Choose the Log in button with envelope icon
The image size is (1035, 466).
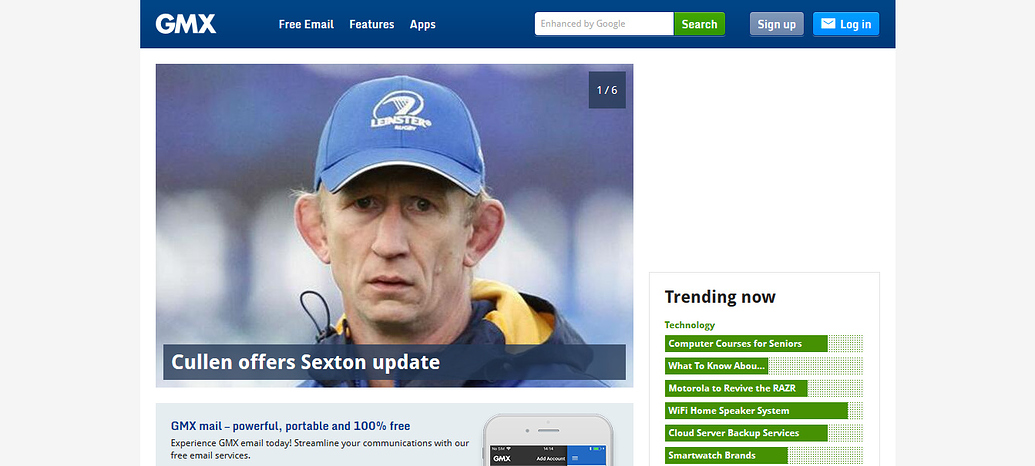tap(846, 24)
